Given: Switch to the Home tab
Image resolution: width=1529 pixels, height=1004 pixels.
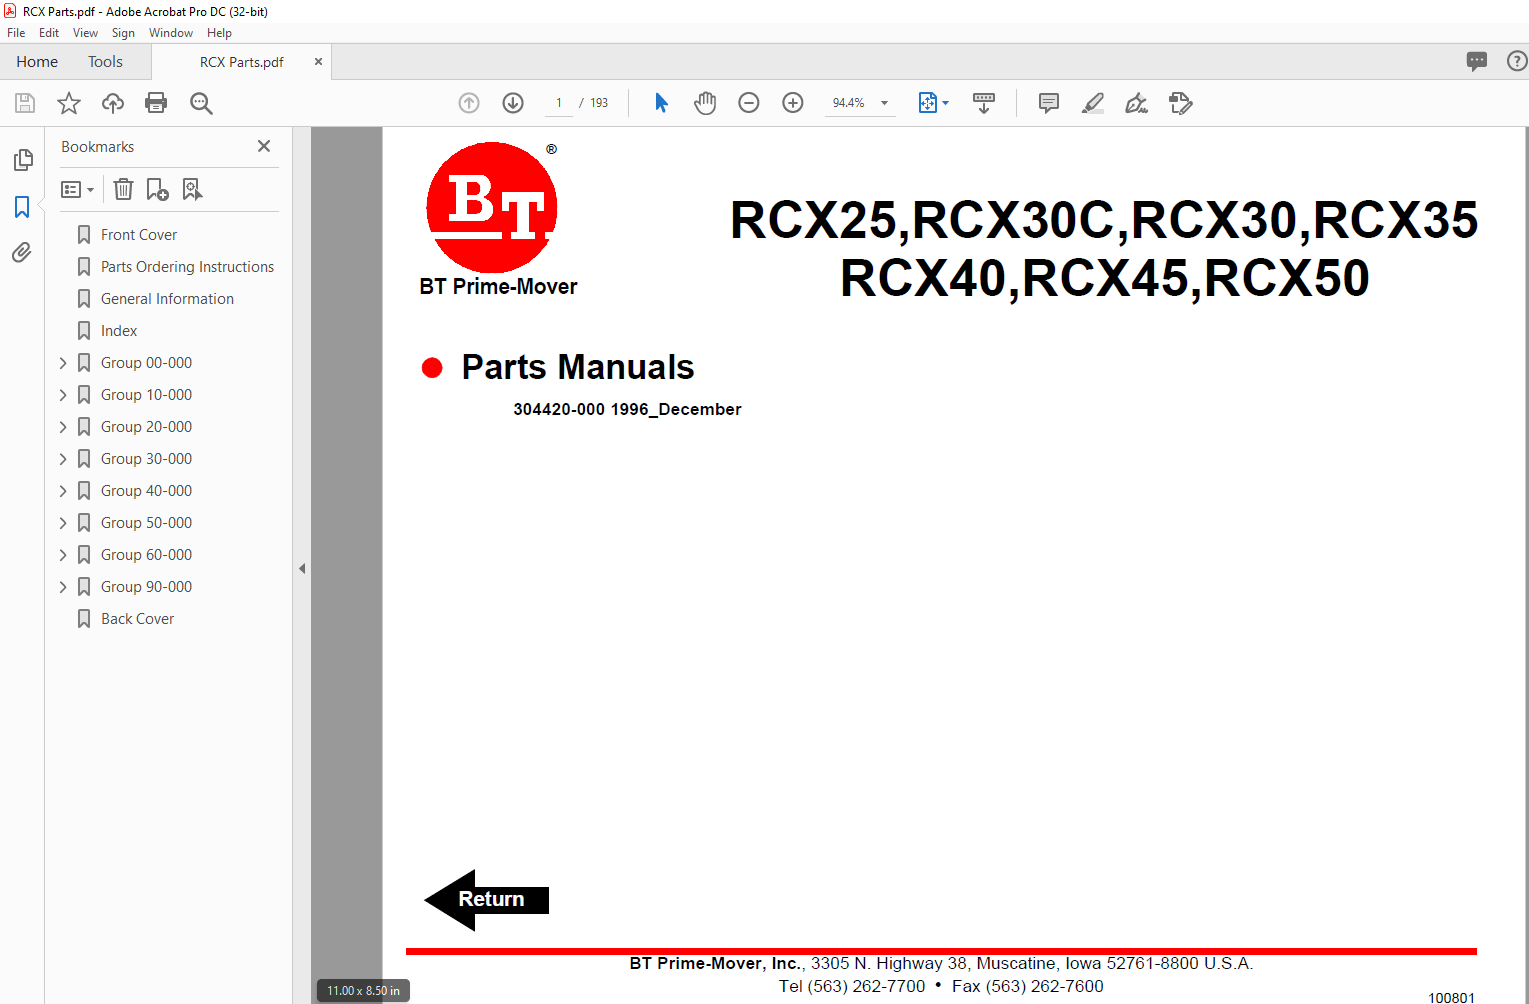Looking at the screenshot, I should click(37, 62).
